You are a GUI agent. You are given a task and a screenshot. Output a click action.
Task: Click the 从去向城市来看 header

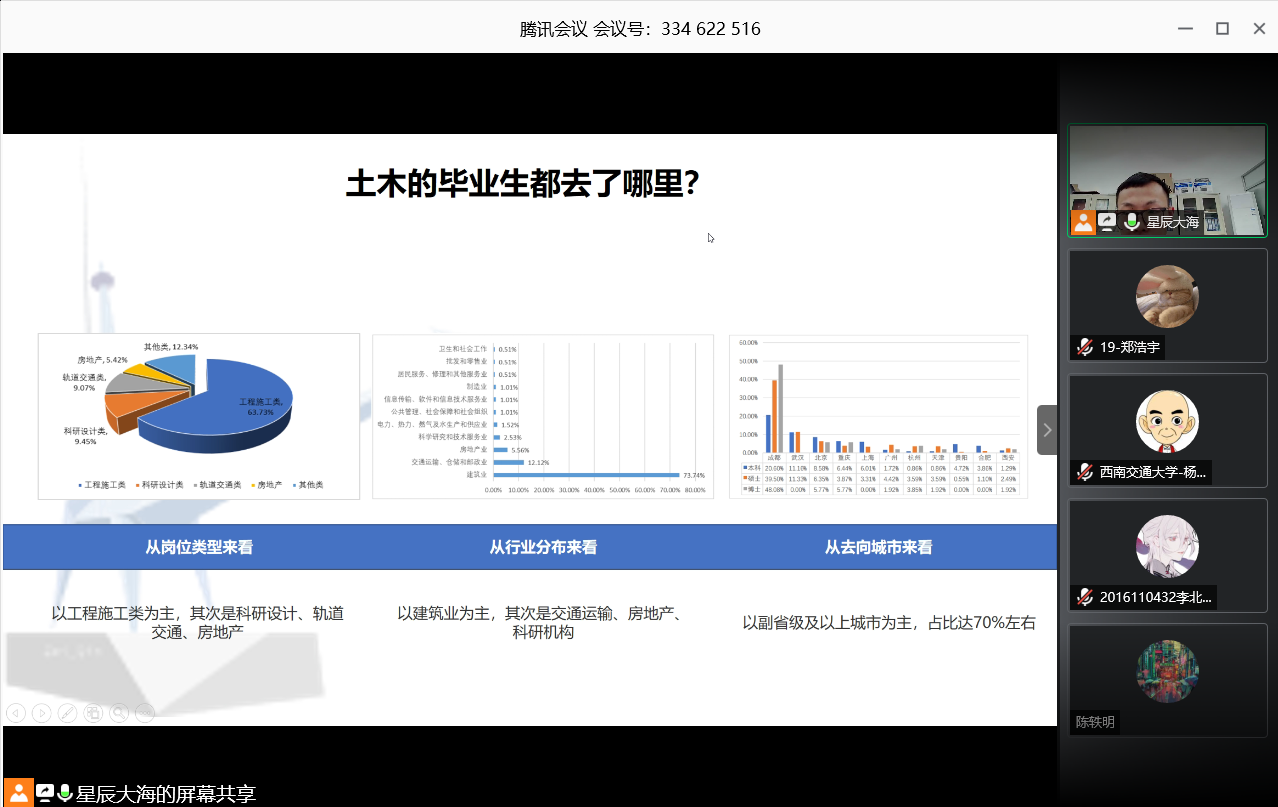coord(878,547)
